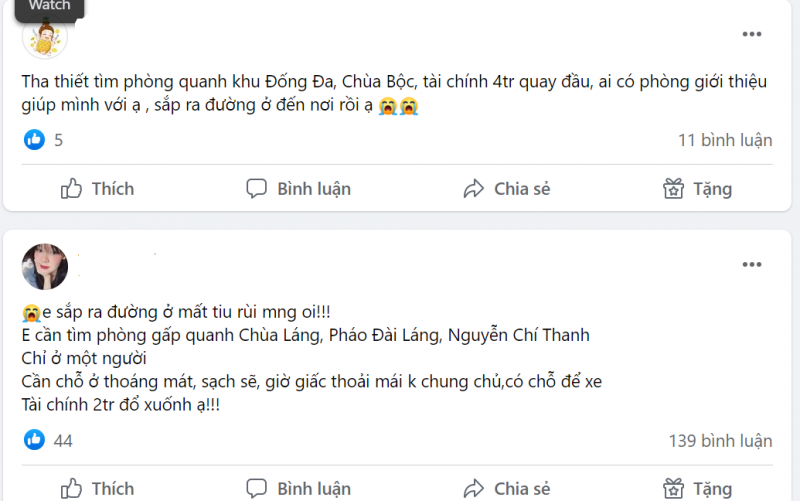
Task: Open the first post's three-dot options menu
Action: click(x=752, y=35)
